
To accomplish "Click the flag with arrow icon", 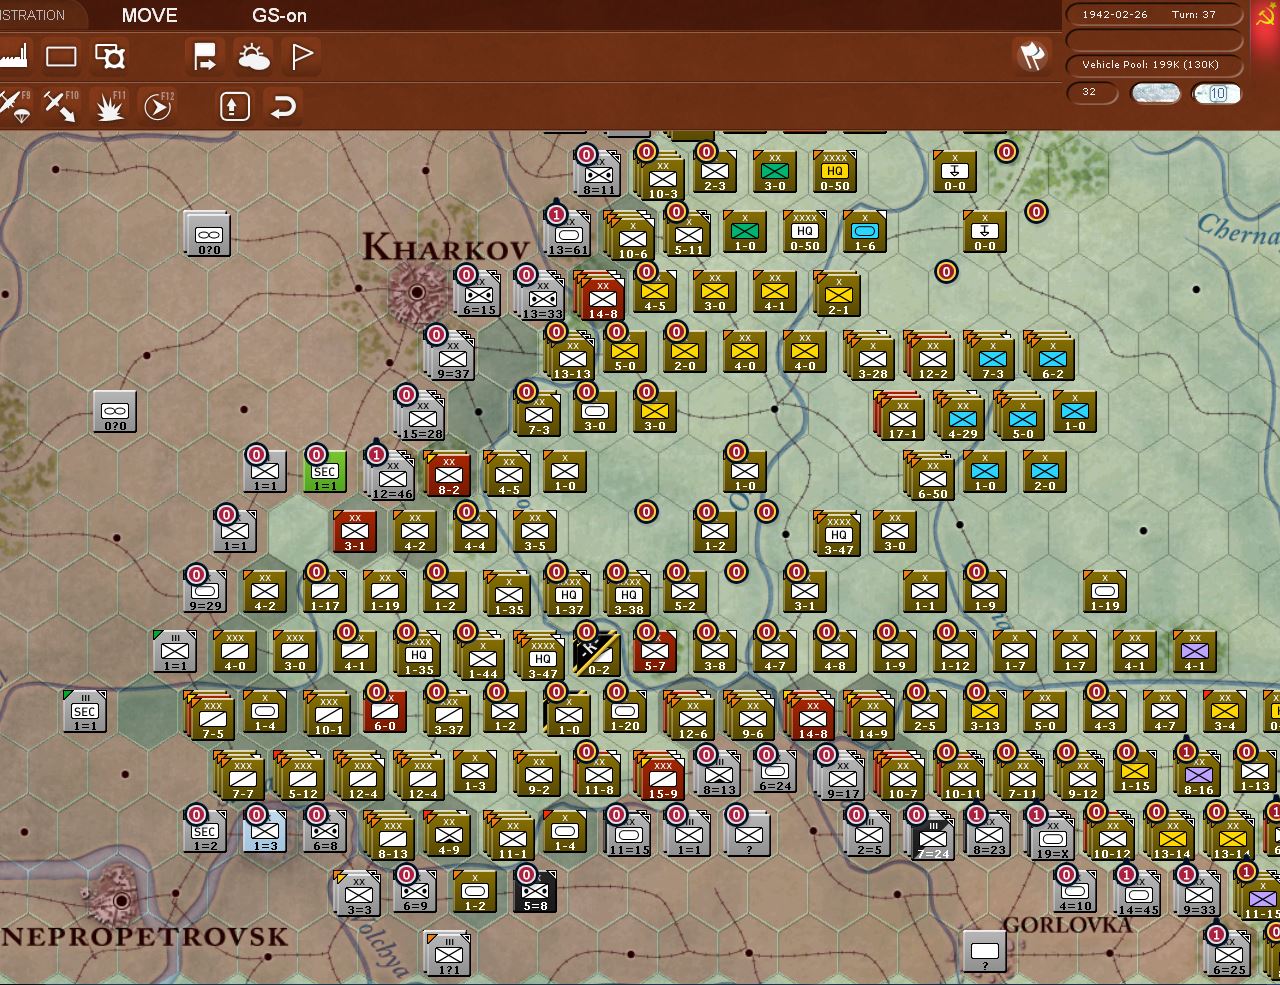I will pos(205,56).
